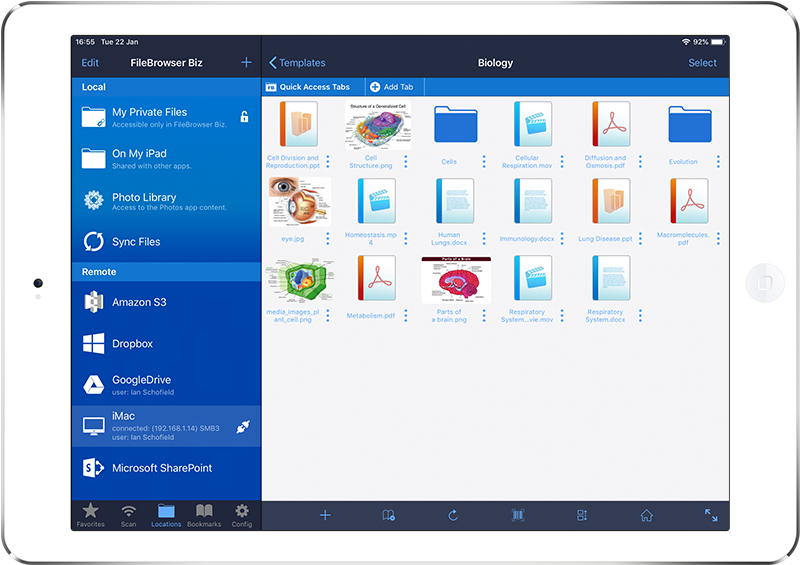Tap the iMac connected plug icon

[243, 427]
